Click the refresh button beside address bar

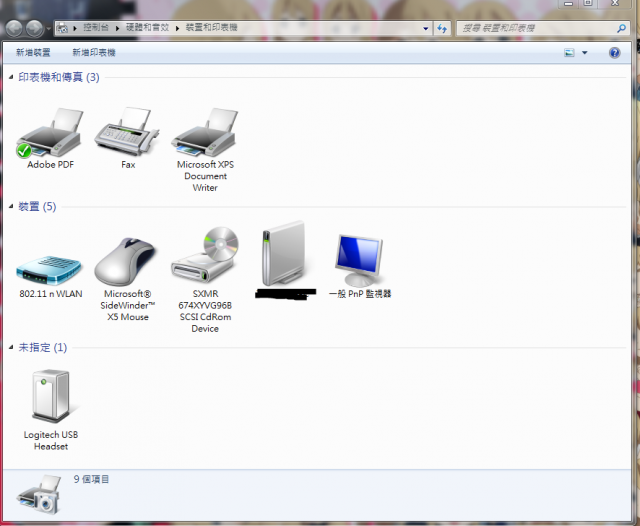coord(442,28)
